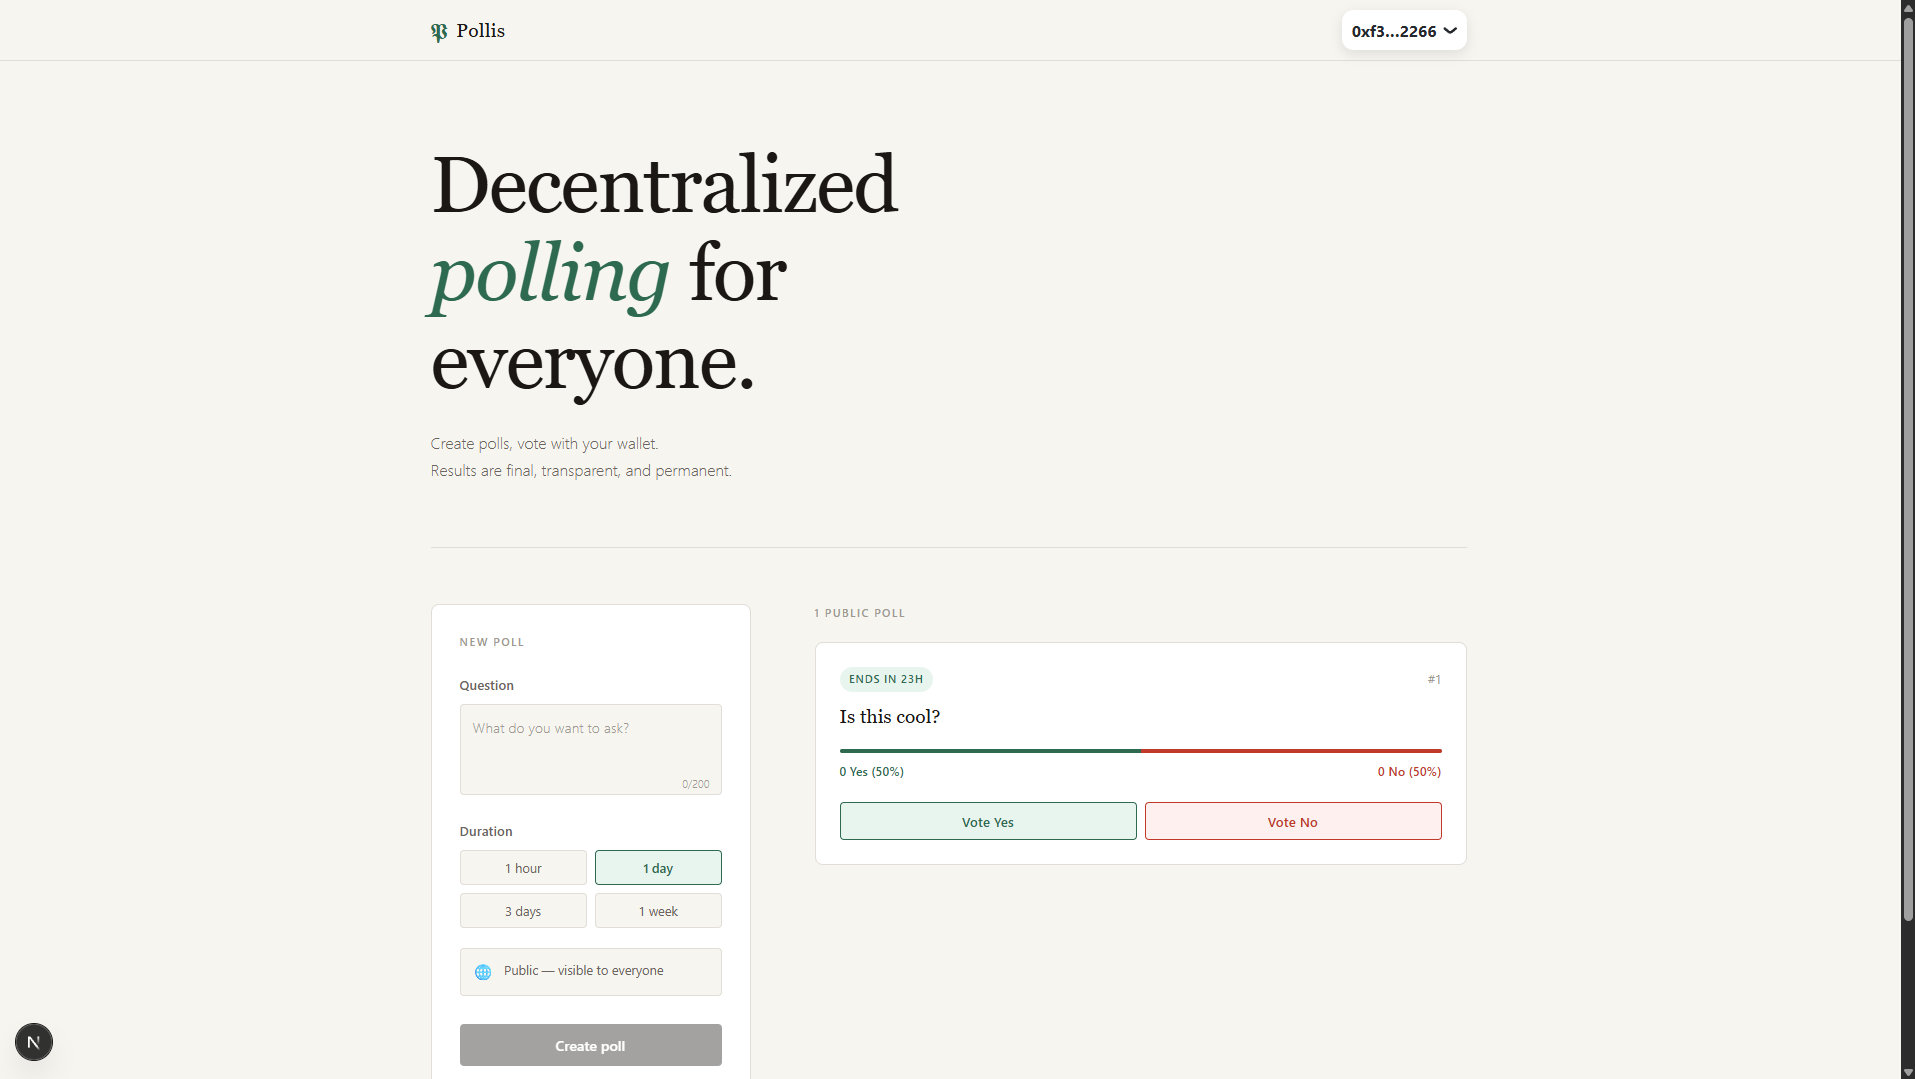Select the 1 day duration option

pos(658,868)
